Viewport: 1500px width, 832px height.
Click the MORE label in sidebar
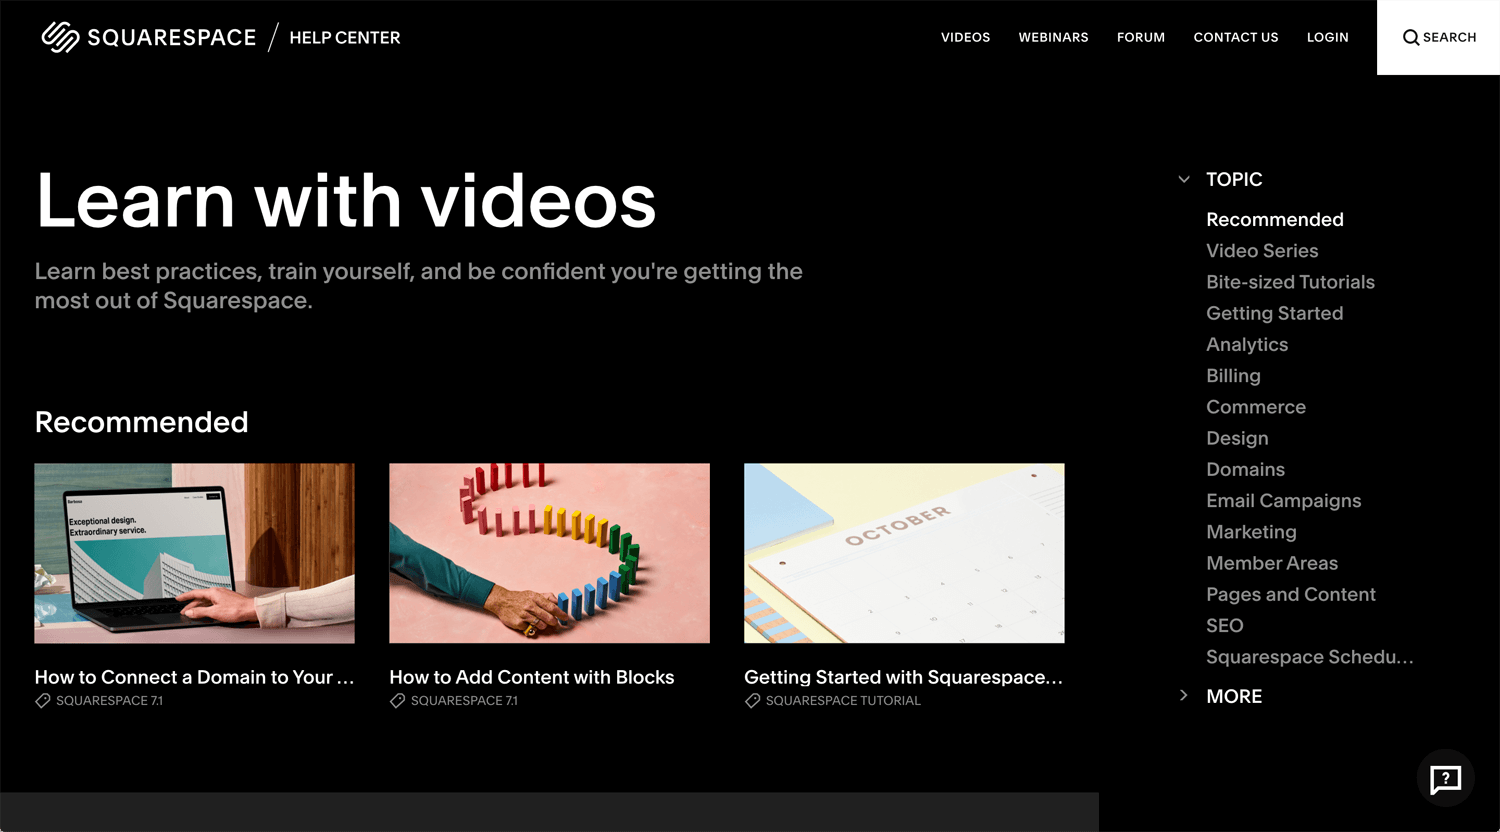(x=1234, y=696)
